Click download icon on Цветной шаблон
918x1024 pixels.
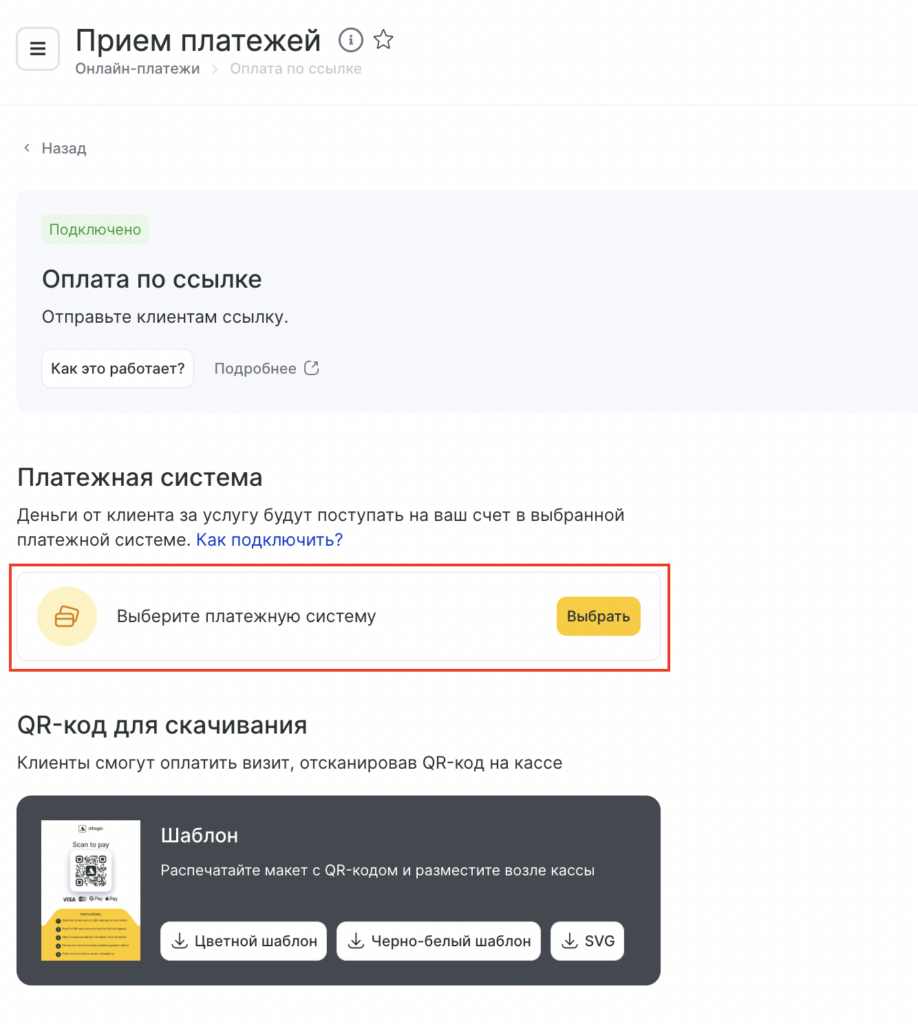[x=180, y=941]
